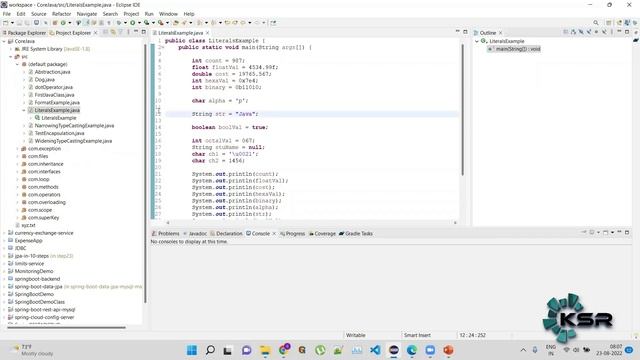Expand the JRE System Library node
640x360 pixels.
click(x=11, y=49)
